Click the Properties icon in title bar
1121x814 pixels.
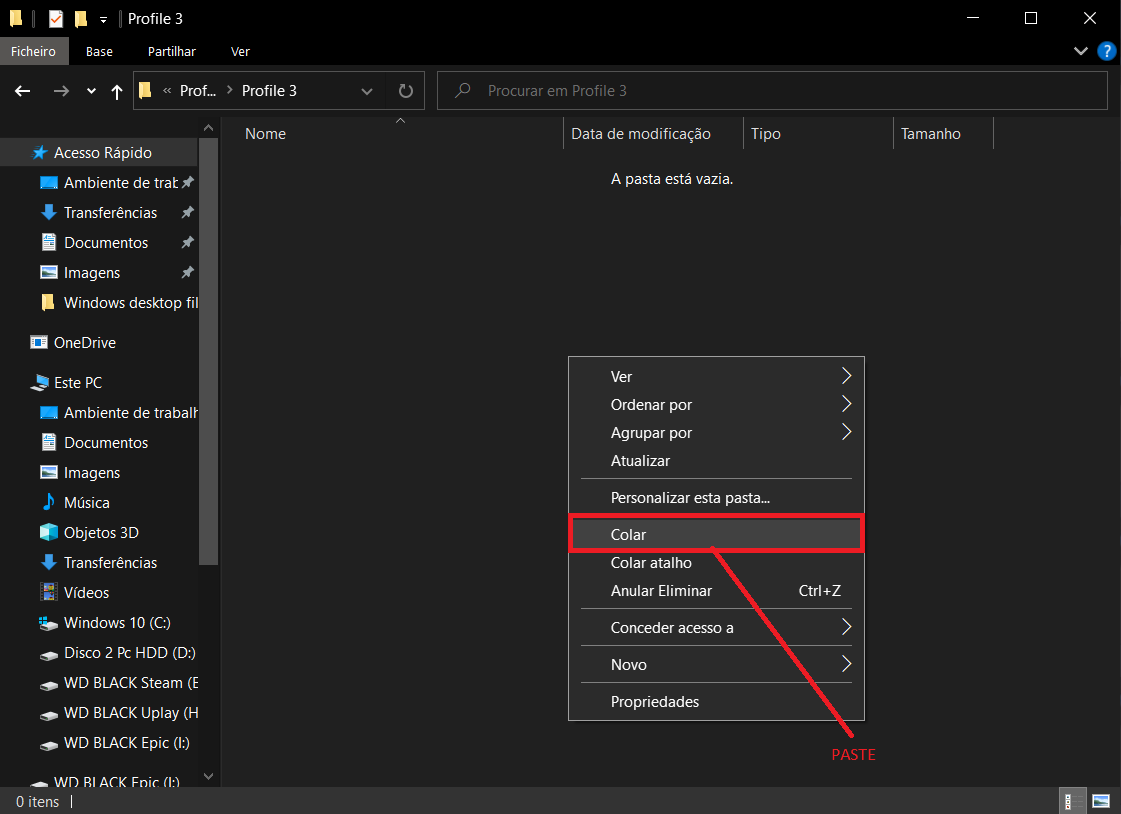pos(56,19)
